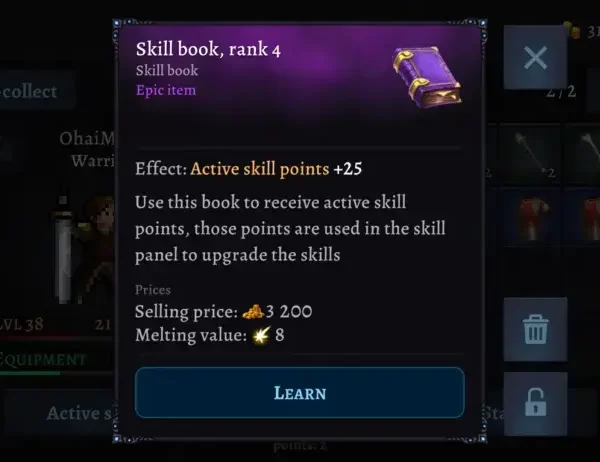Click the gold coins selling price icon
600x462 pixels.
[x=253, y=312]
